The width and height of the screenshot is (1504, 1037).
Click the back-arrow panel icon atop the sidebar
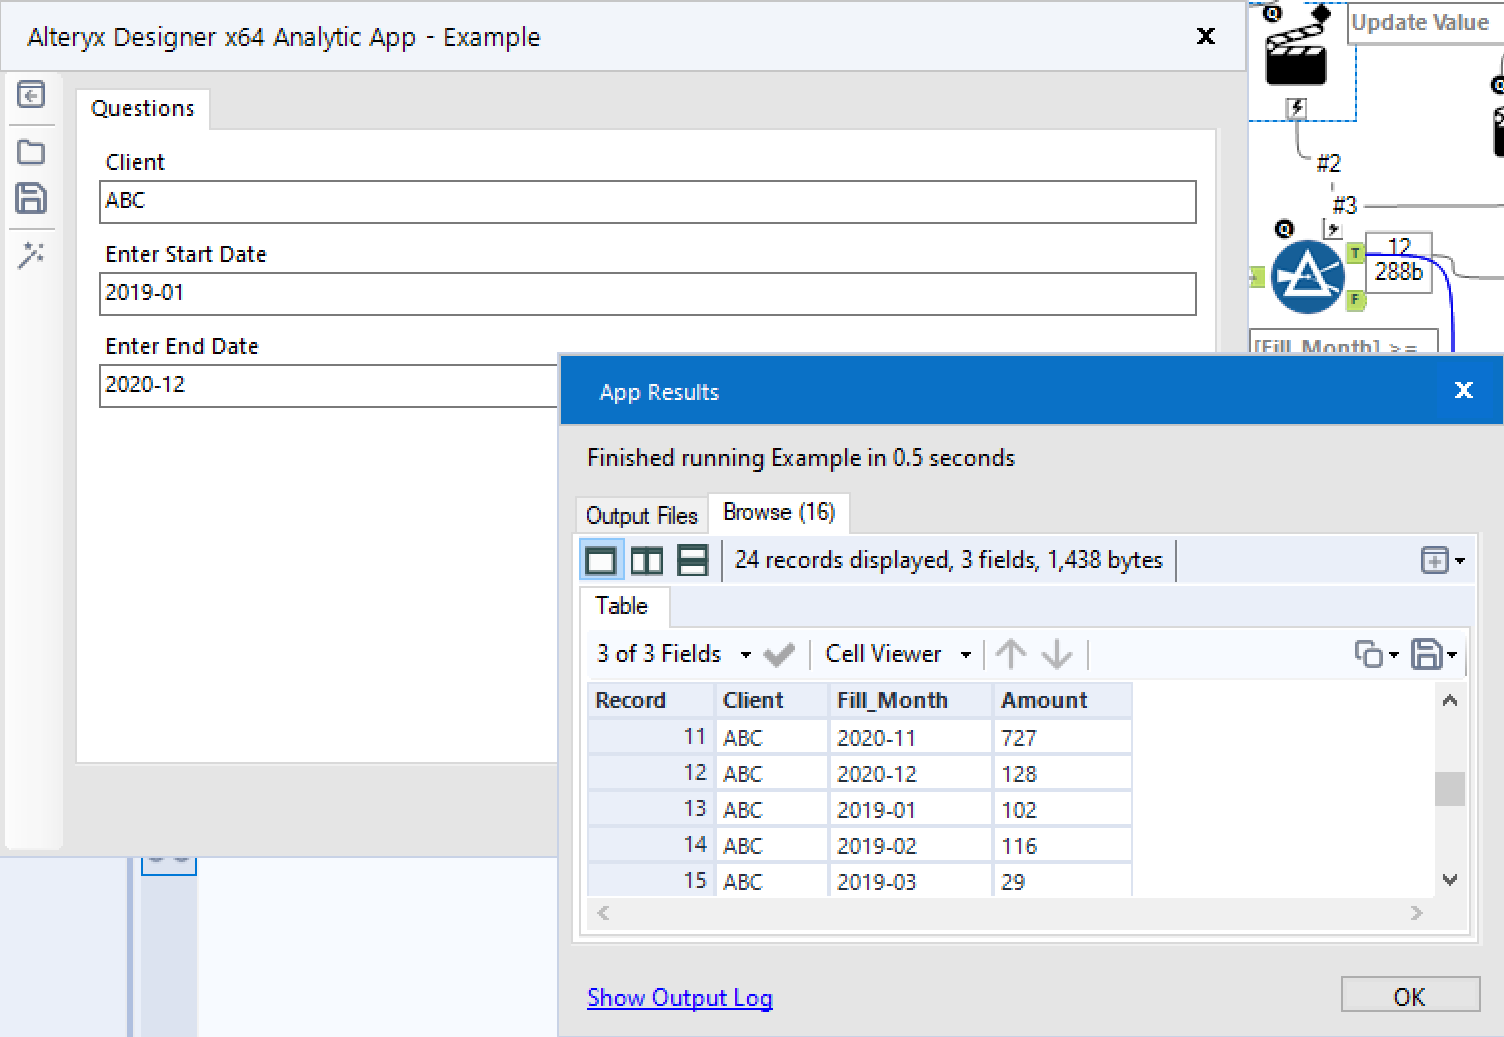coord(31,95)
